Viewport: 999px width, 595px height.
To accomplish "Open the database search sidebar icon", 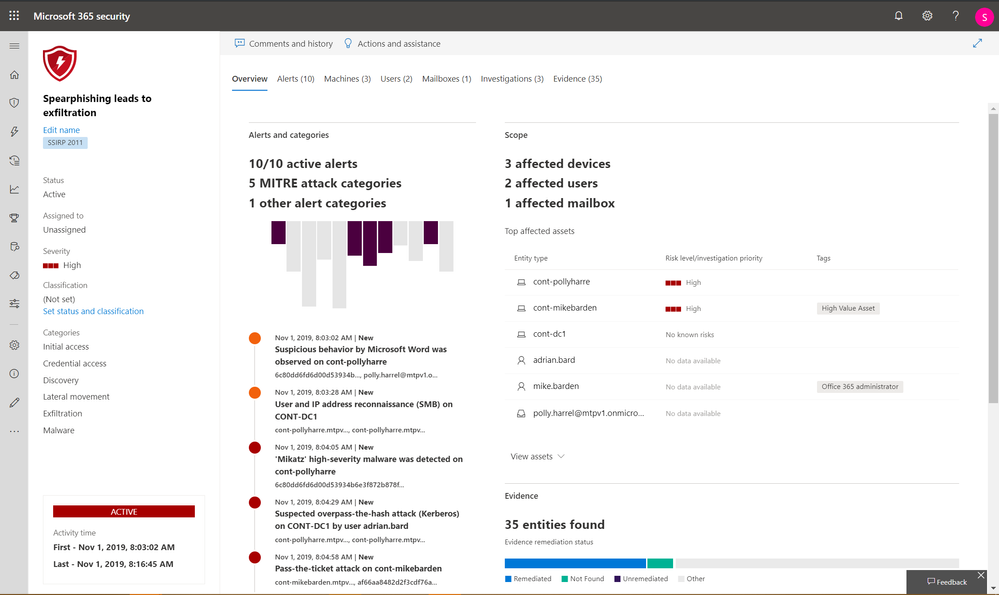I will 14,247.
